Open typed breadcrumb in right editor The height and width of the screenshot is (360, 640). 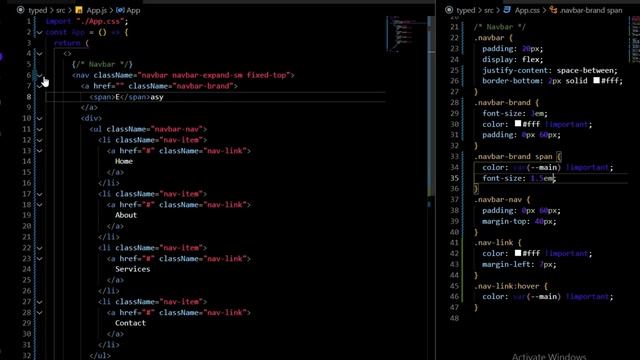(466, 10)
